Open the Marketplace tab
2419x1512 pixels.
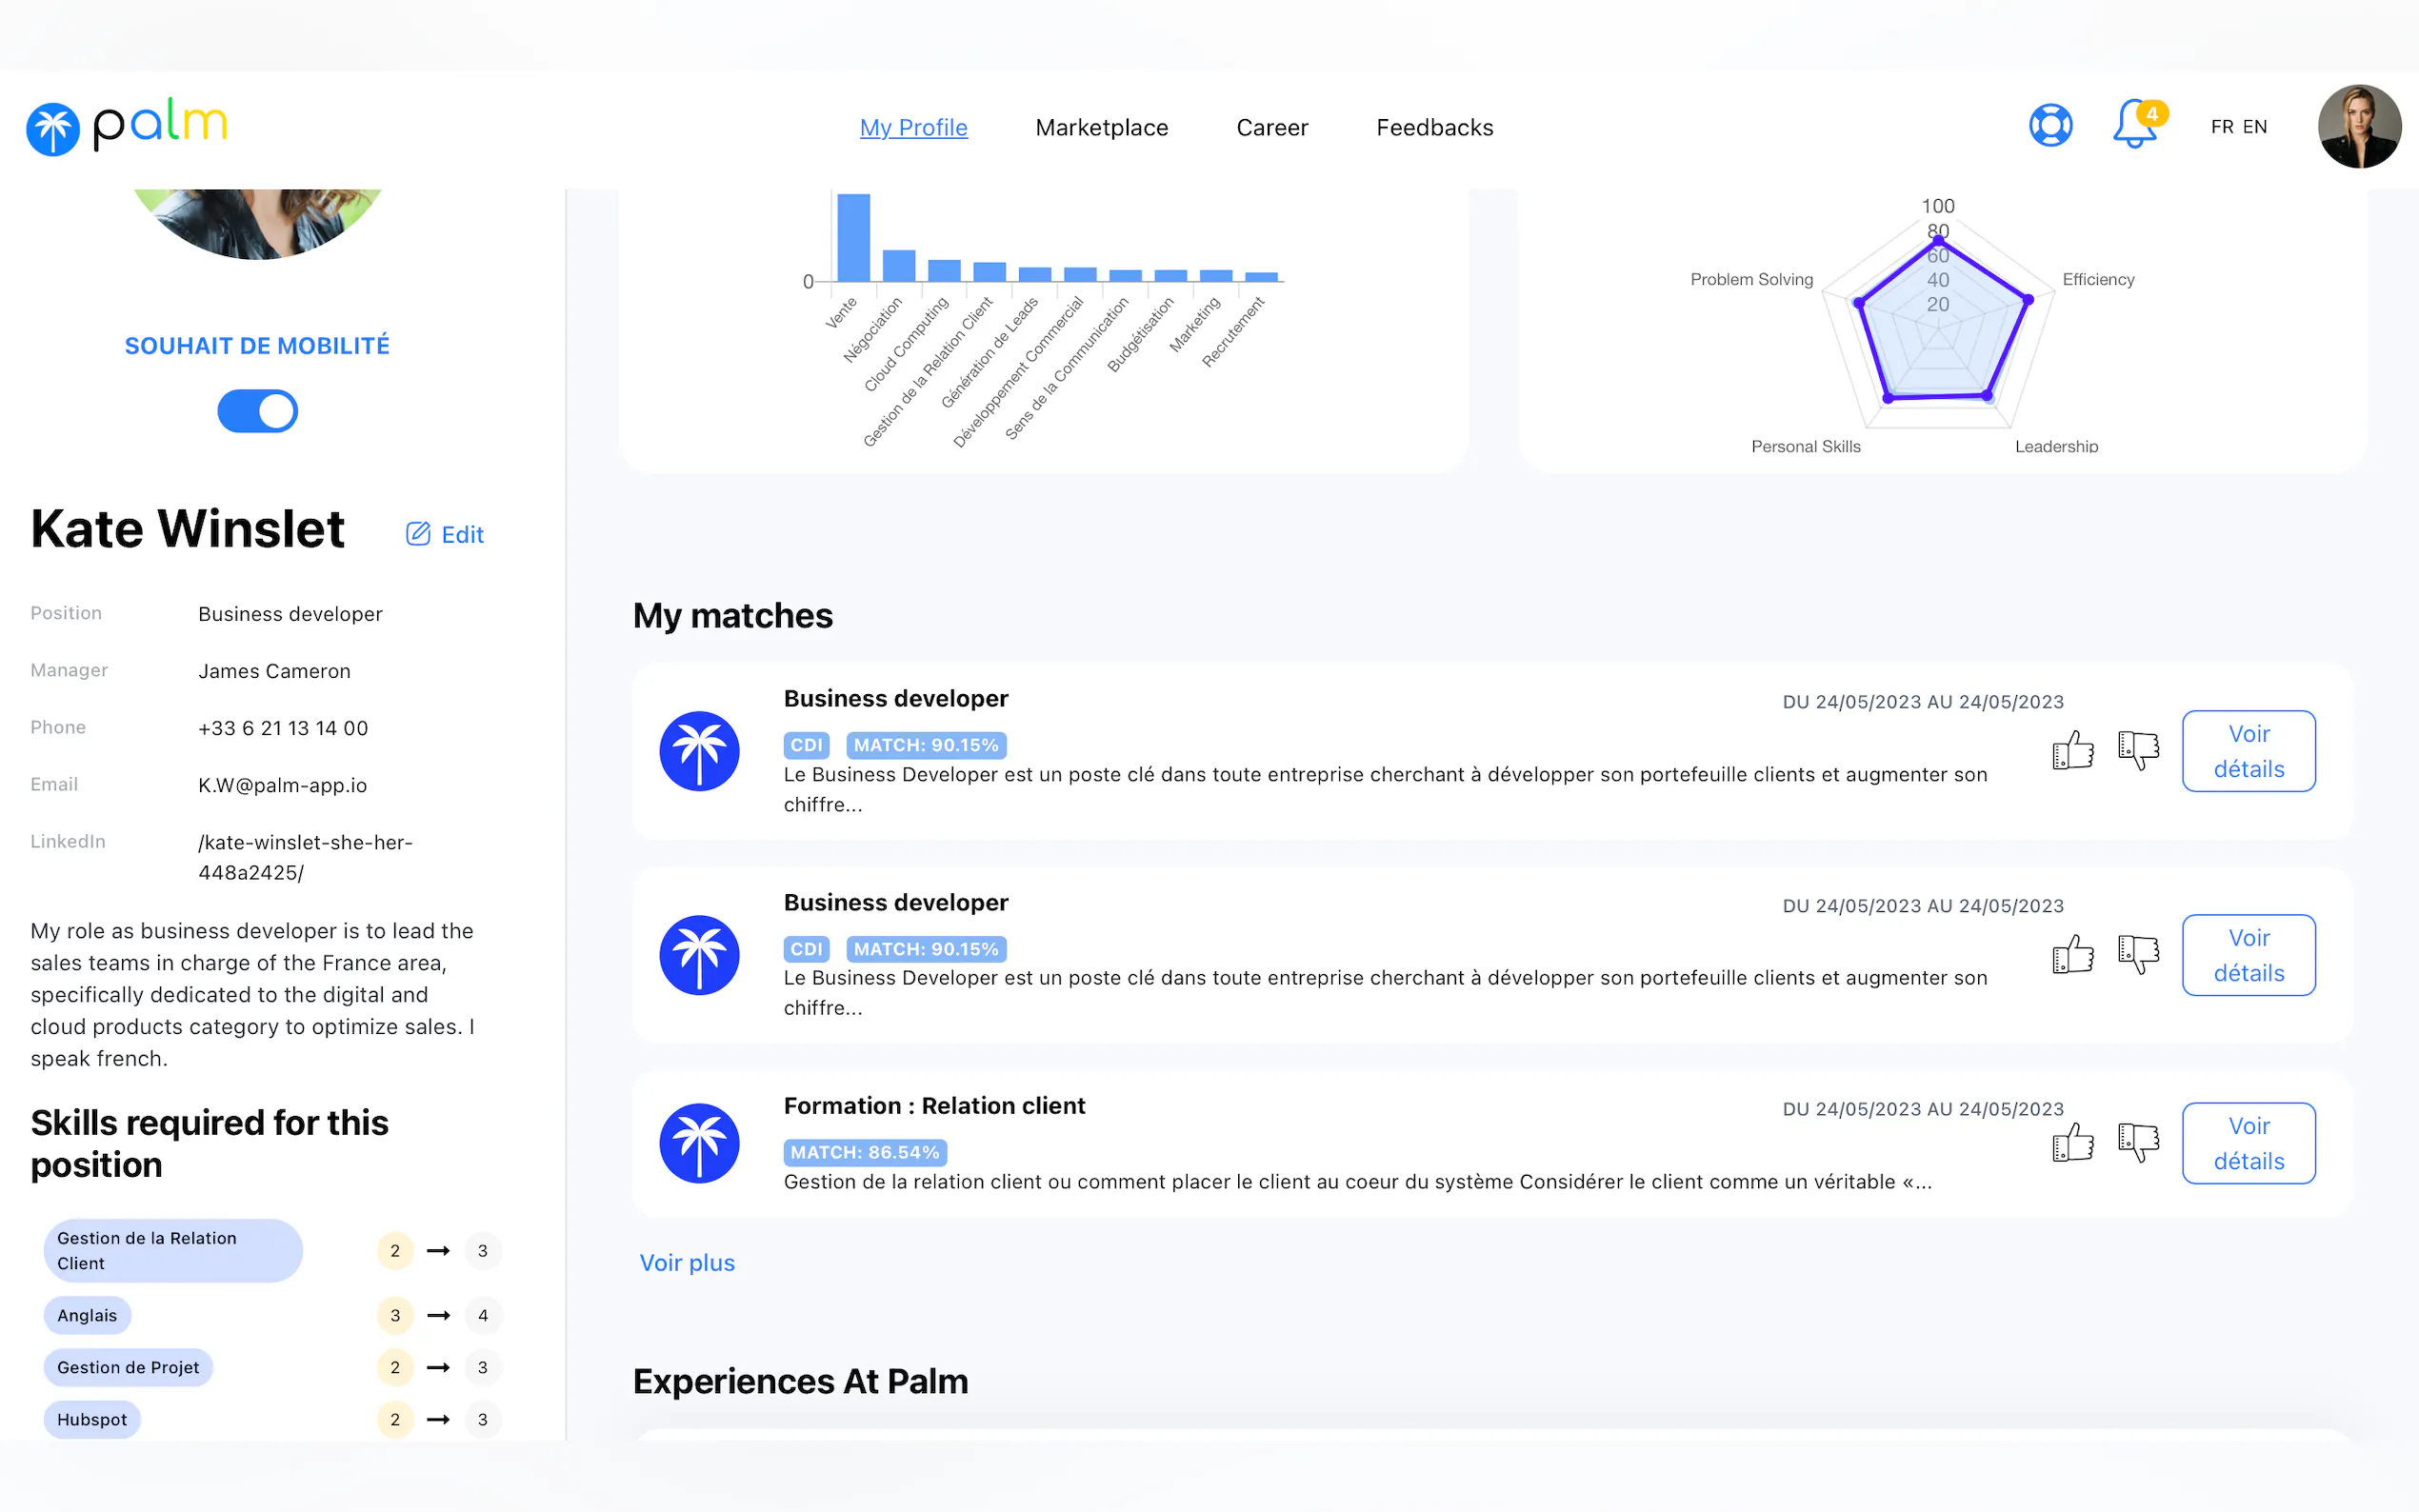1101,128
